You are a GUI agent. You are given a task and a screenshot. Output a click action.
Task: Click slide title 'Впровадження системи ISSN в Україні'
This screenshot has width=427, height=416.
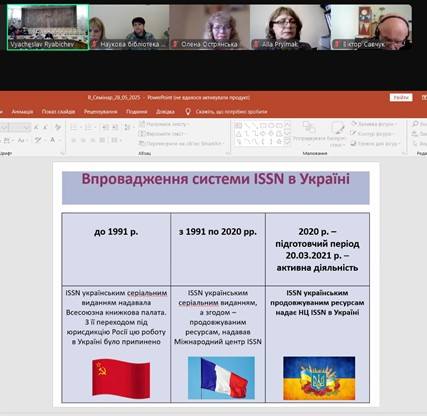pyautogui.click(x=216, y=179)
